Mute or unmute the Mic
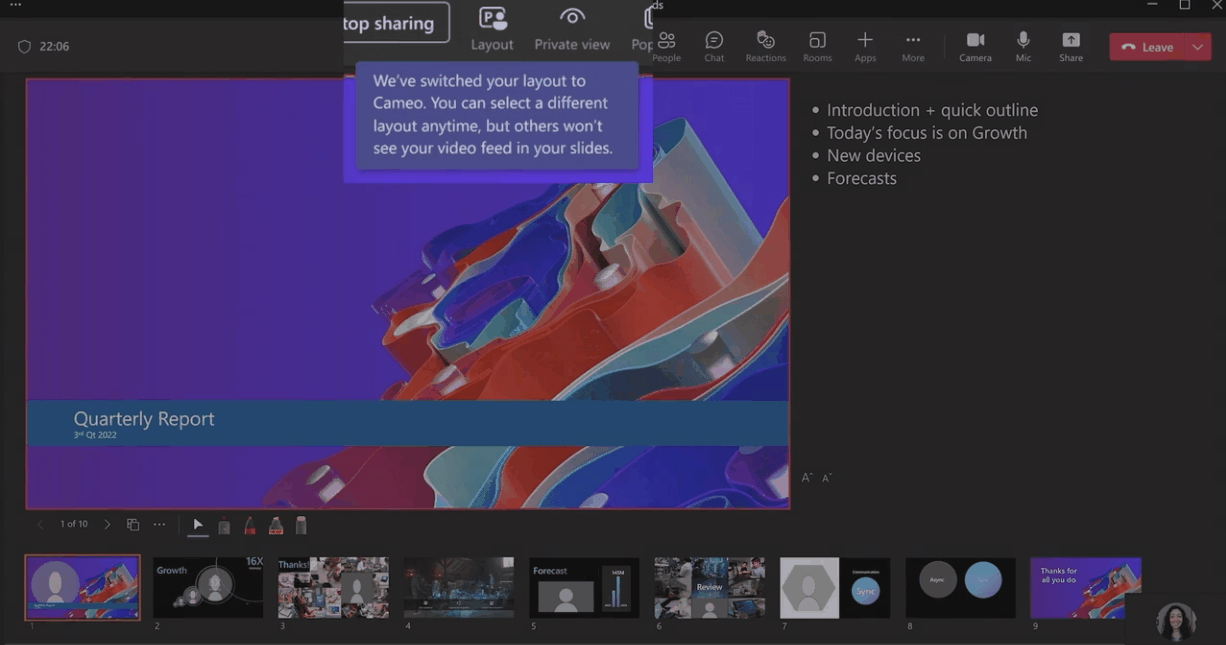Screen dimensions: 1226x645 [x=1023, y=46]
